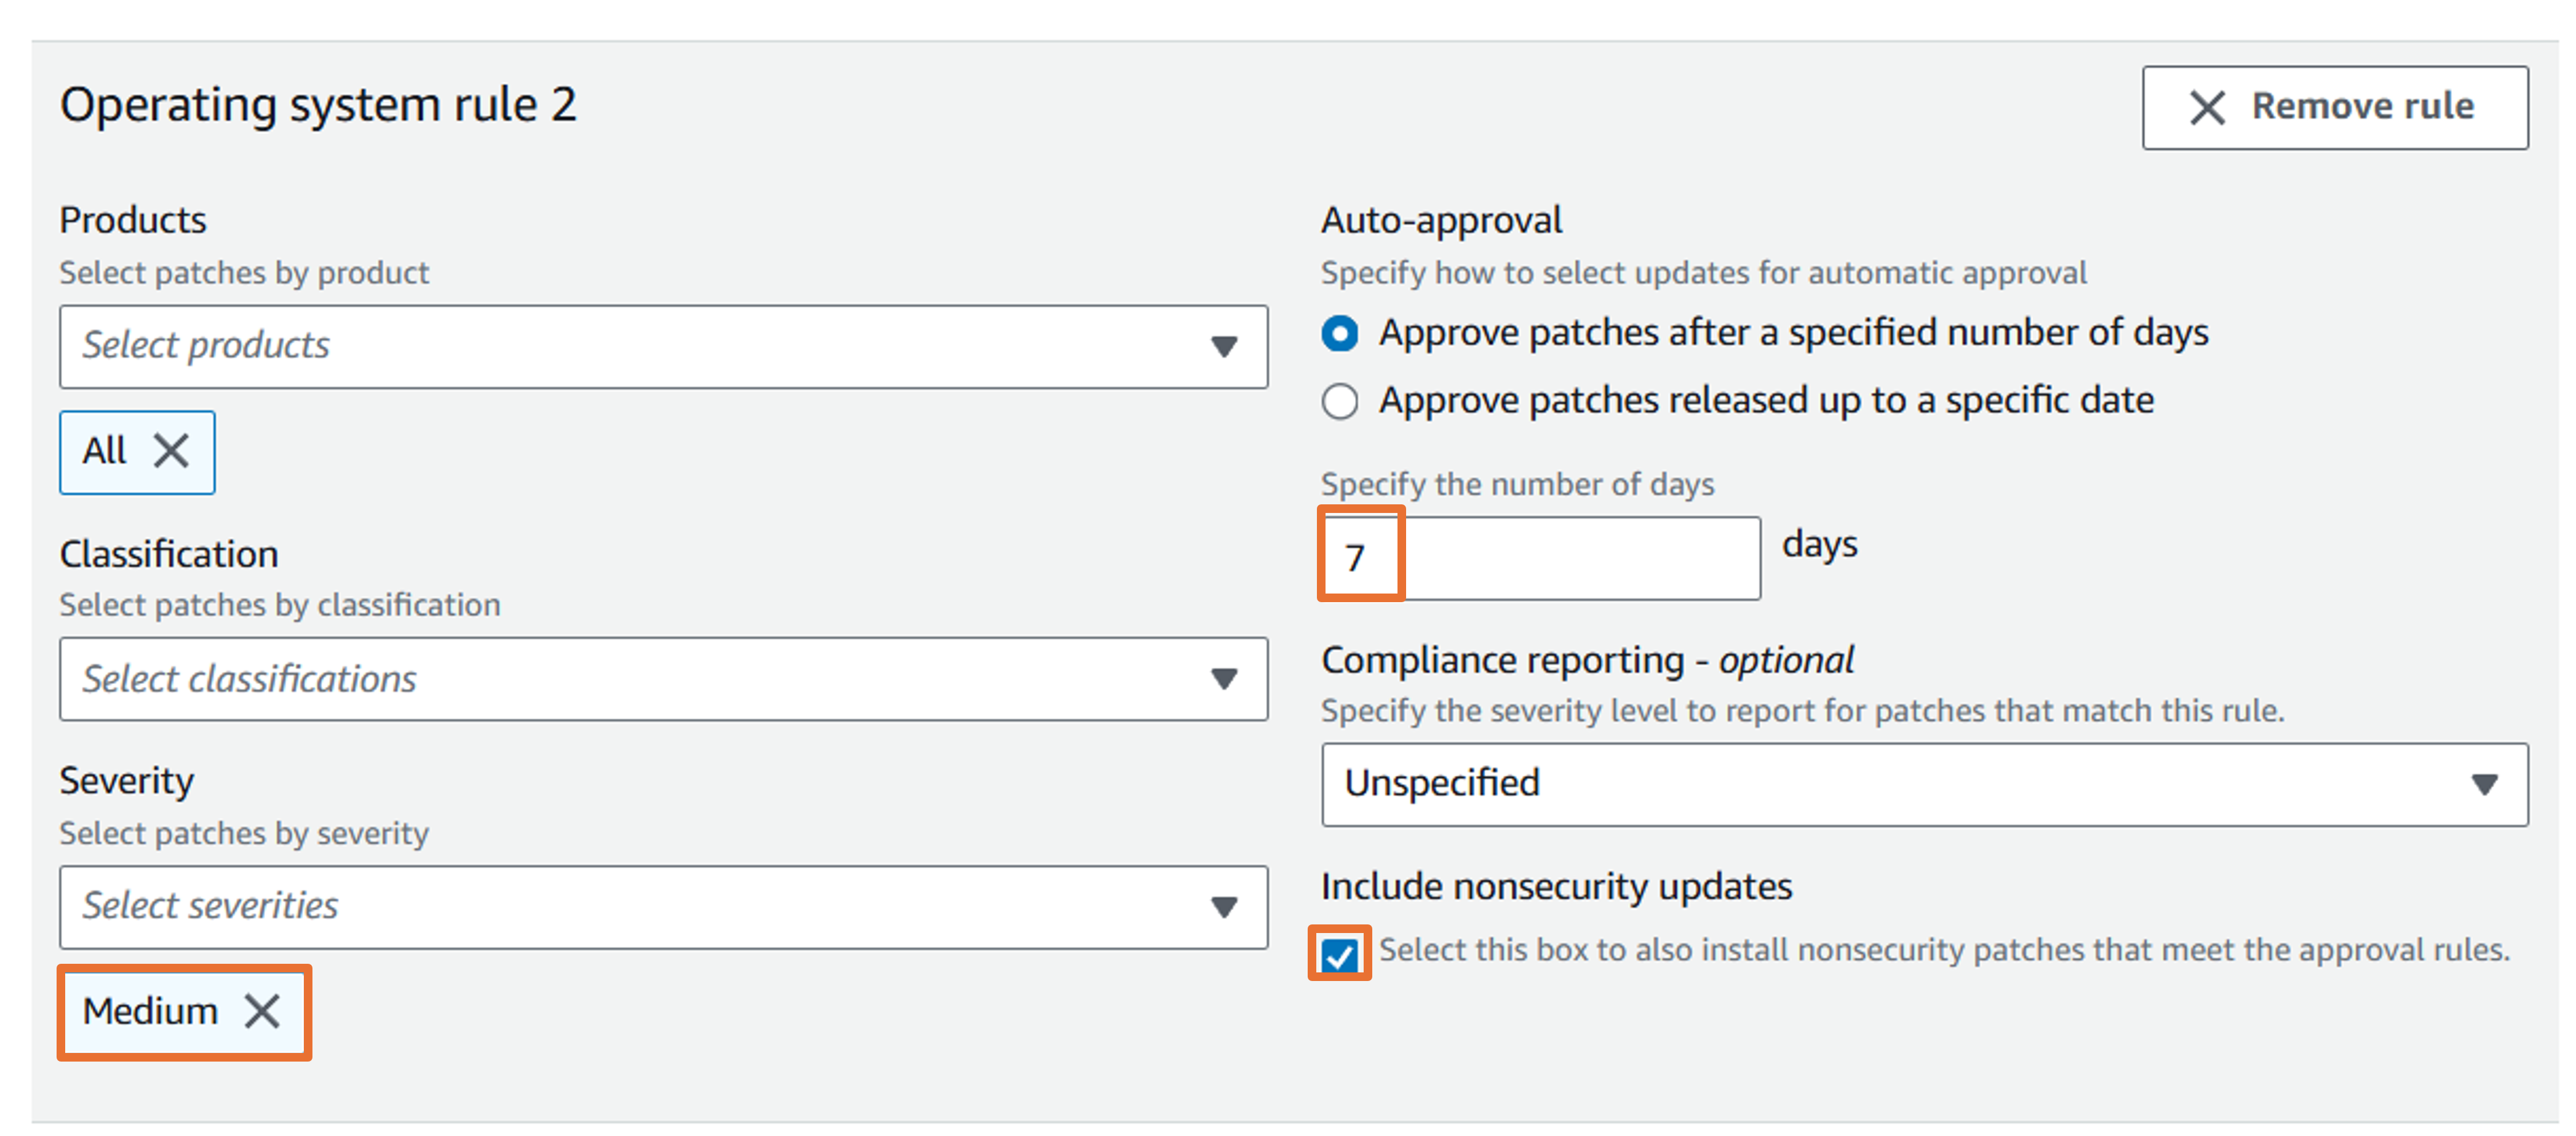The height and width of the screenshot is (1136, 2576).
Task: Open the Select severities dropdown
Action: click(640, 906)
